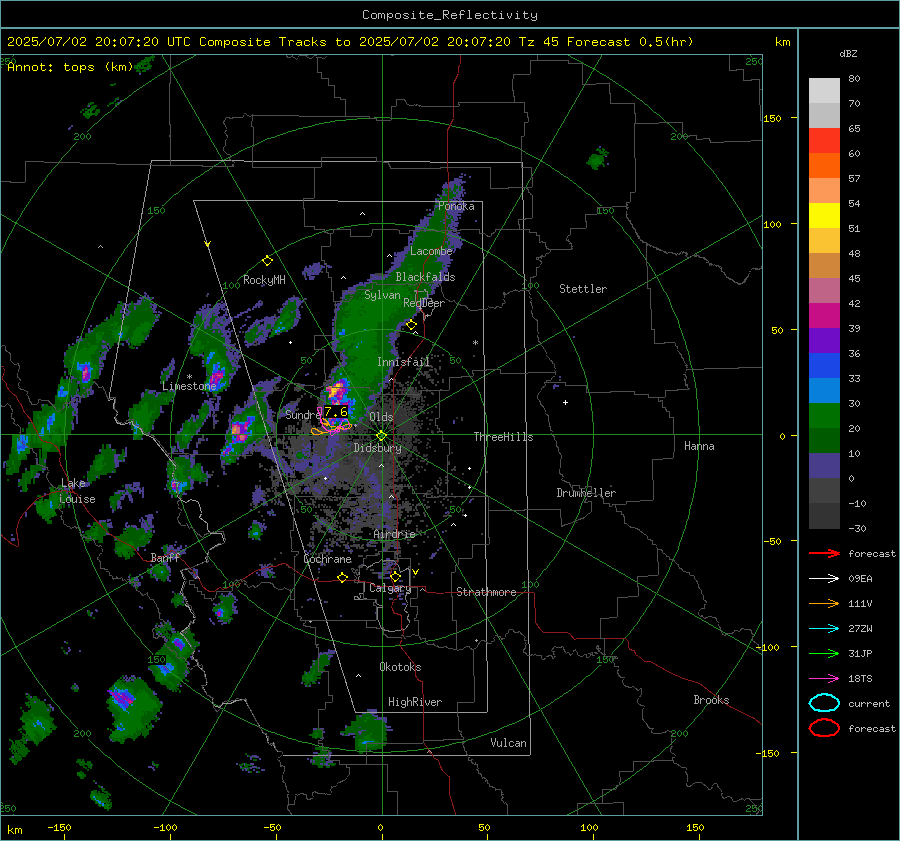Image resolution: width=900 pixels, height=841 pixels.
Task: Click the 50 tick on right axis
Action: (x=777, y=330)
